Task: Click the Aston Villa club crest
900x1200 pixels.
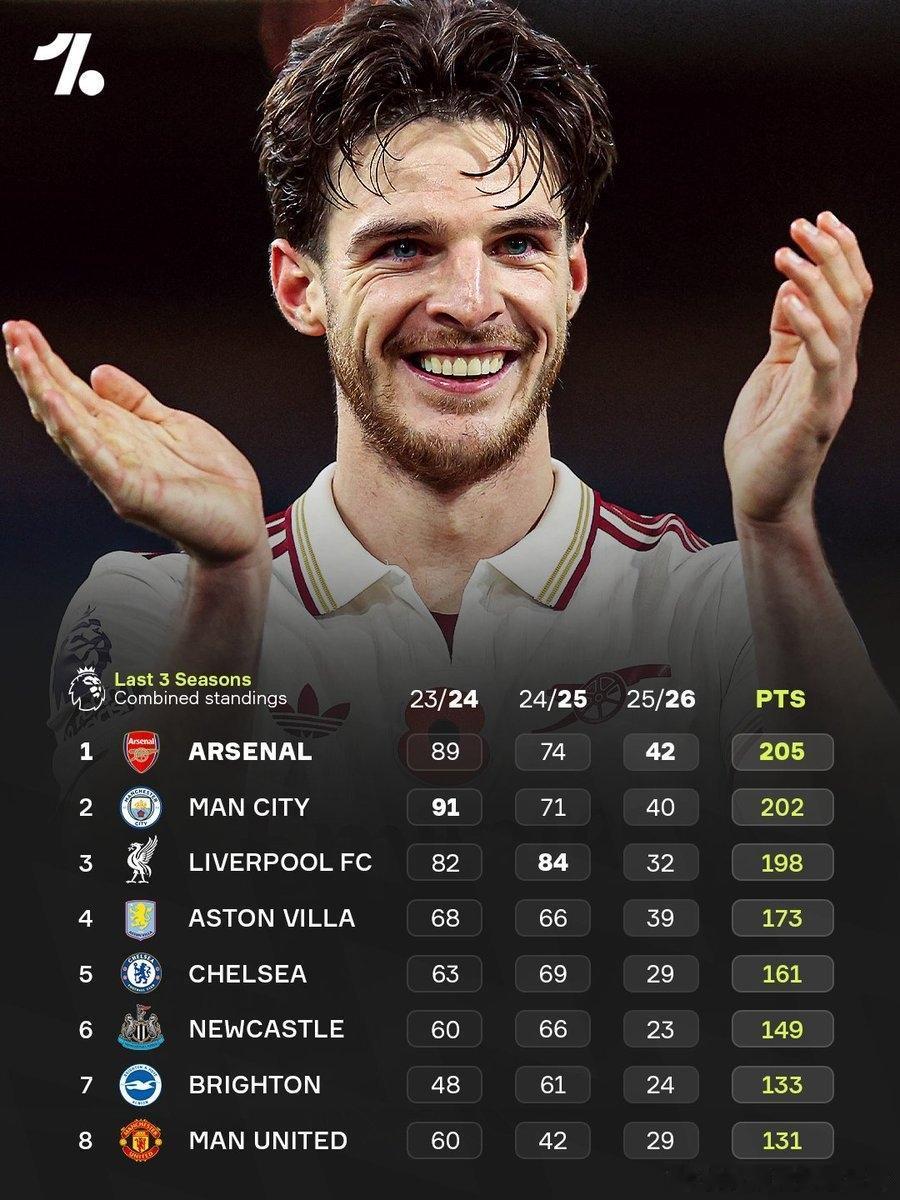Action: click(141, 918)
